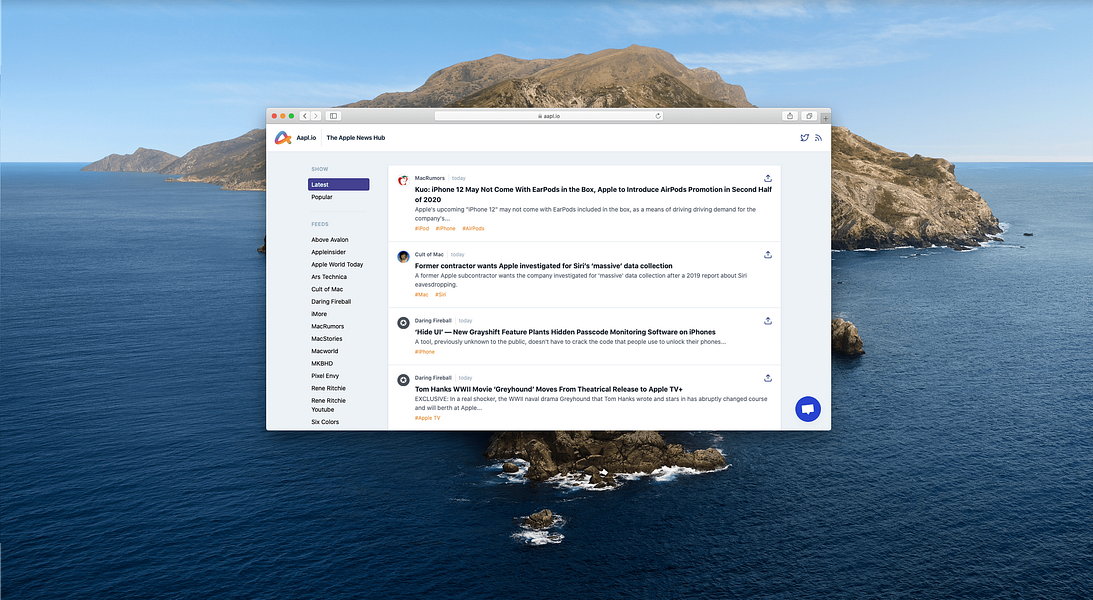Open MacRumors in the Feeds sidebar
Image resolution: width=1093 pixels, height=600 pixels.
click(328, 326)
